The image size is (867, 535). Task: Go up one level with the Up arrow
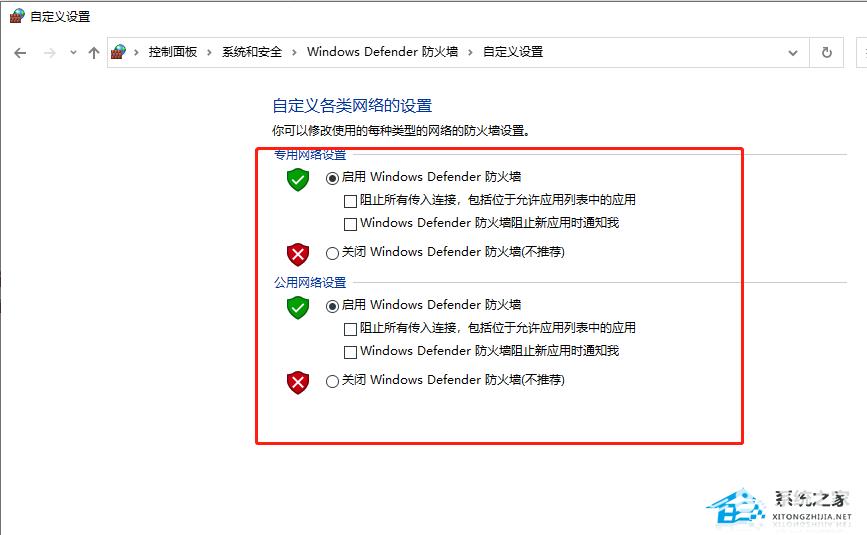click(93, 53)
